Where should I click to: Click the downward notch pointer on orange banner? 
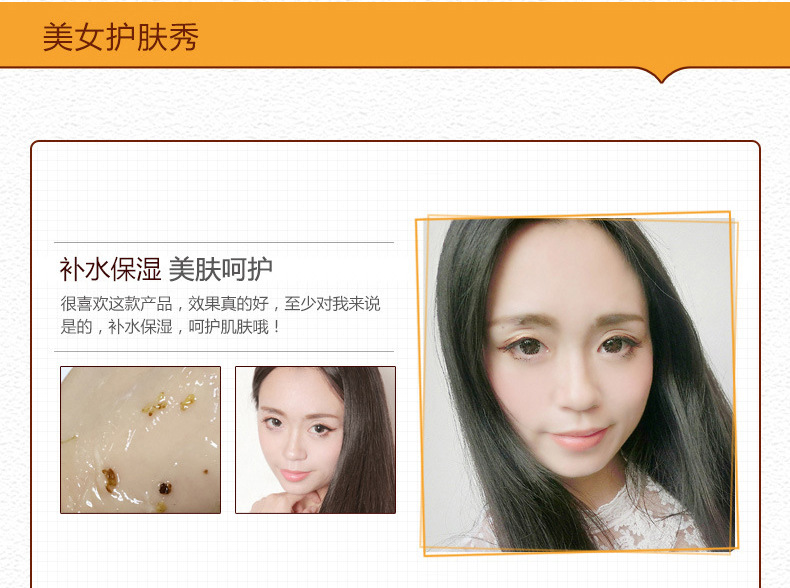(x=662, y=76)
